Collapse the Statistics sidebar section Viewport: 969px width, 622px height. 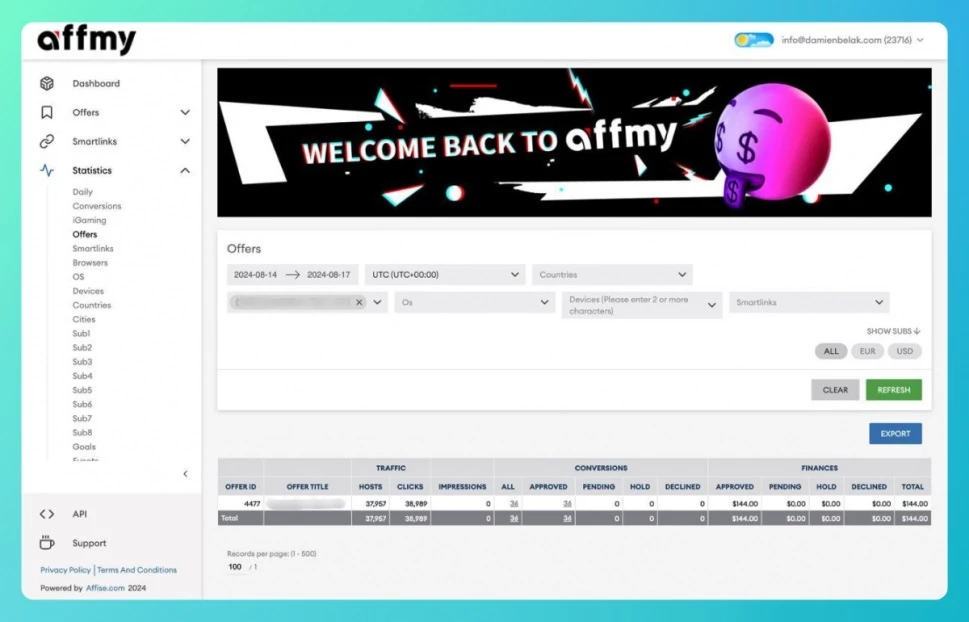(185, 170)
